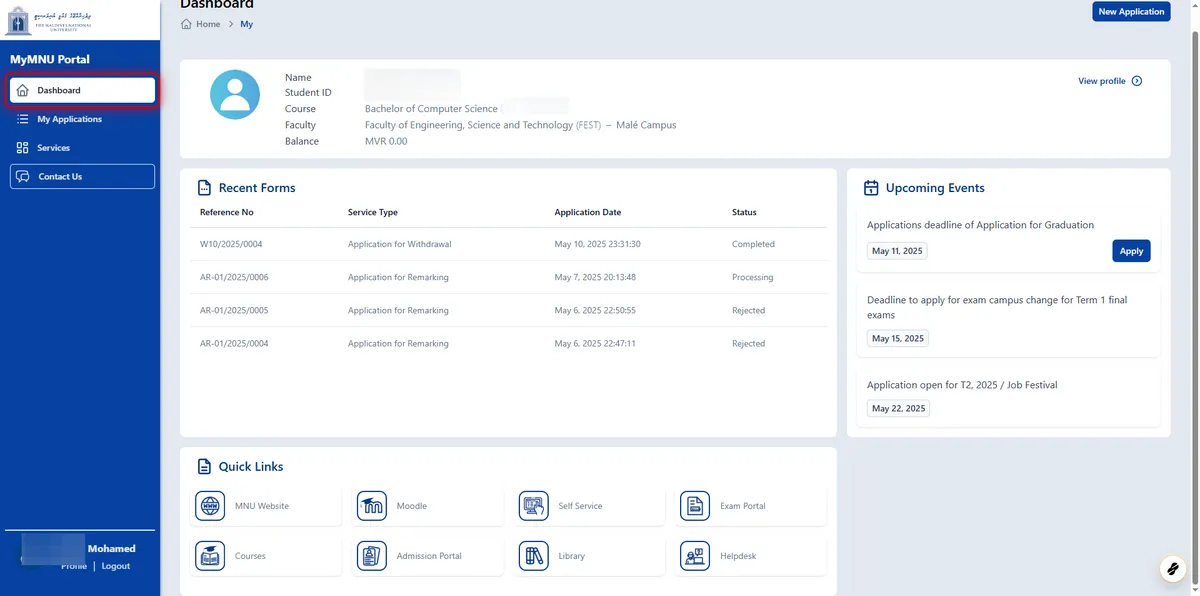Click Apply for Graduation application
Screen dimensions: 1200x596
(1131, 251)
